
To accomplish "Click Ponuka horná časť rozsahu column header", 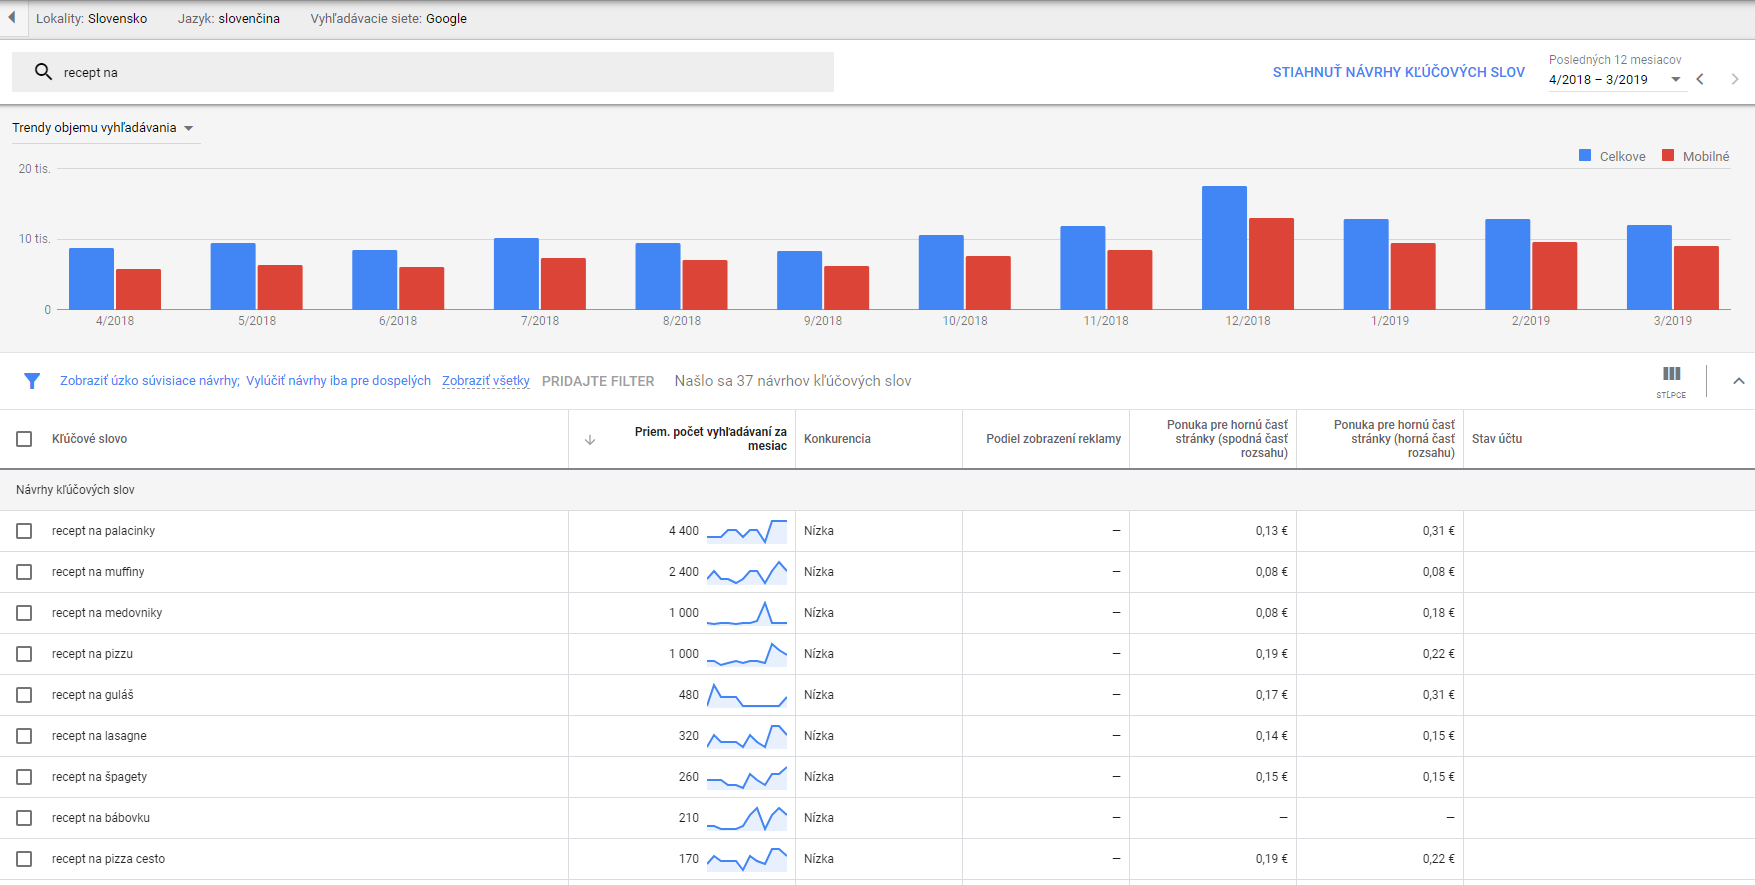I will tap(1394, 439).
